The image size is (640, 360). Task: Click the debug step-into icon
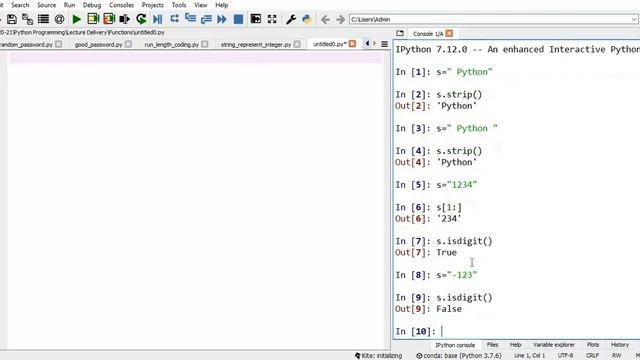pyautogui.click(x=190, y=18)
